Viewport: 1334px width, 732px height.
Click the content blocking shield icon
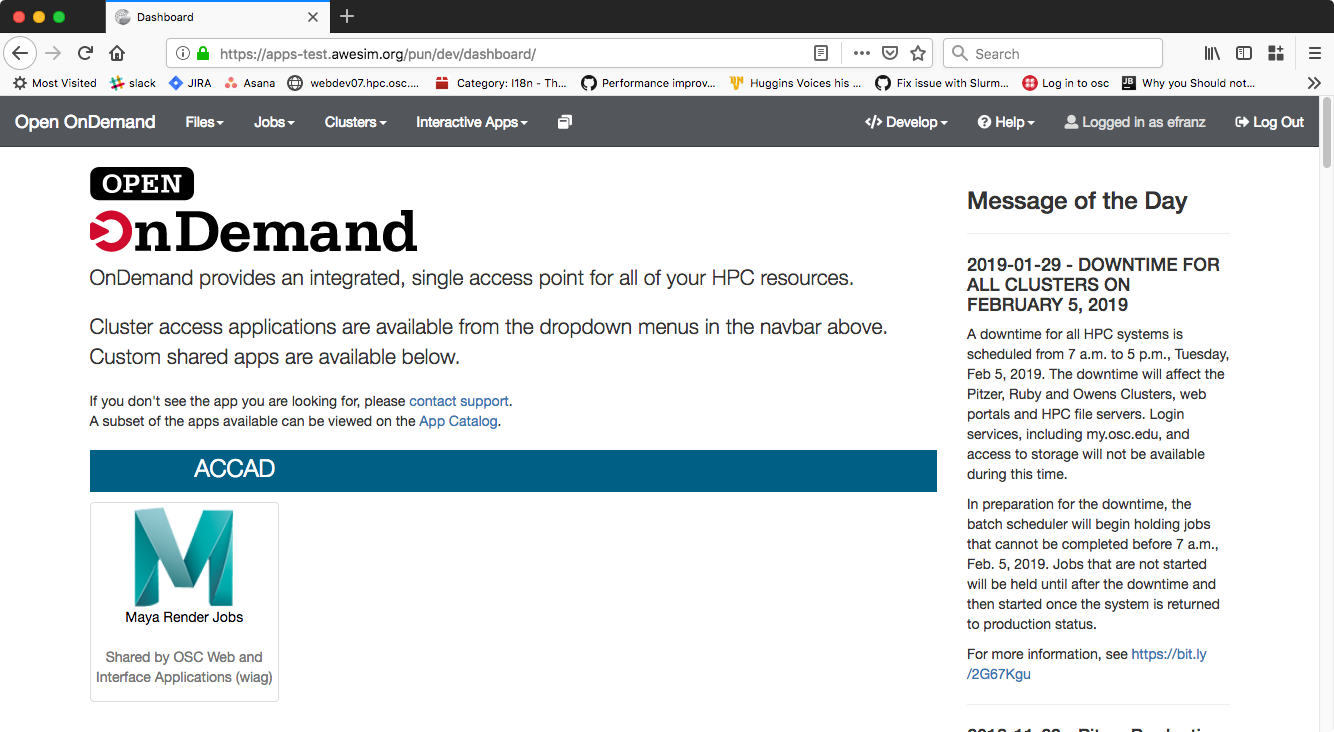[890, 53]
